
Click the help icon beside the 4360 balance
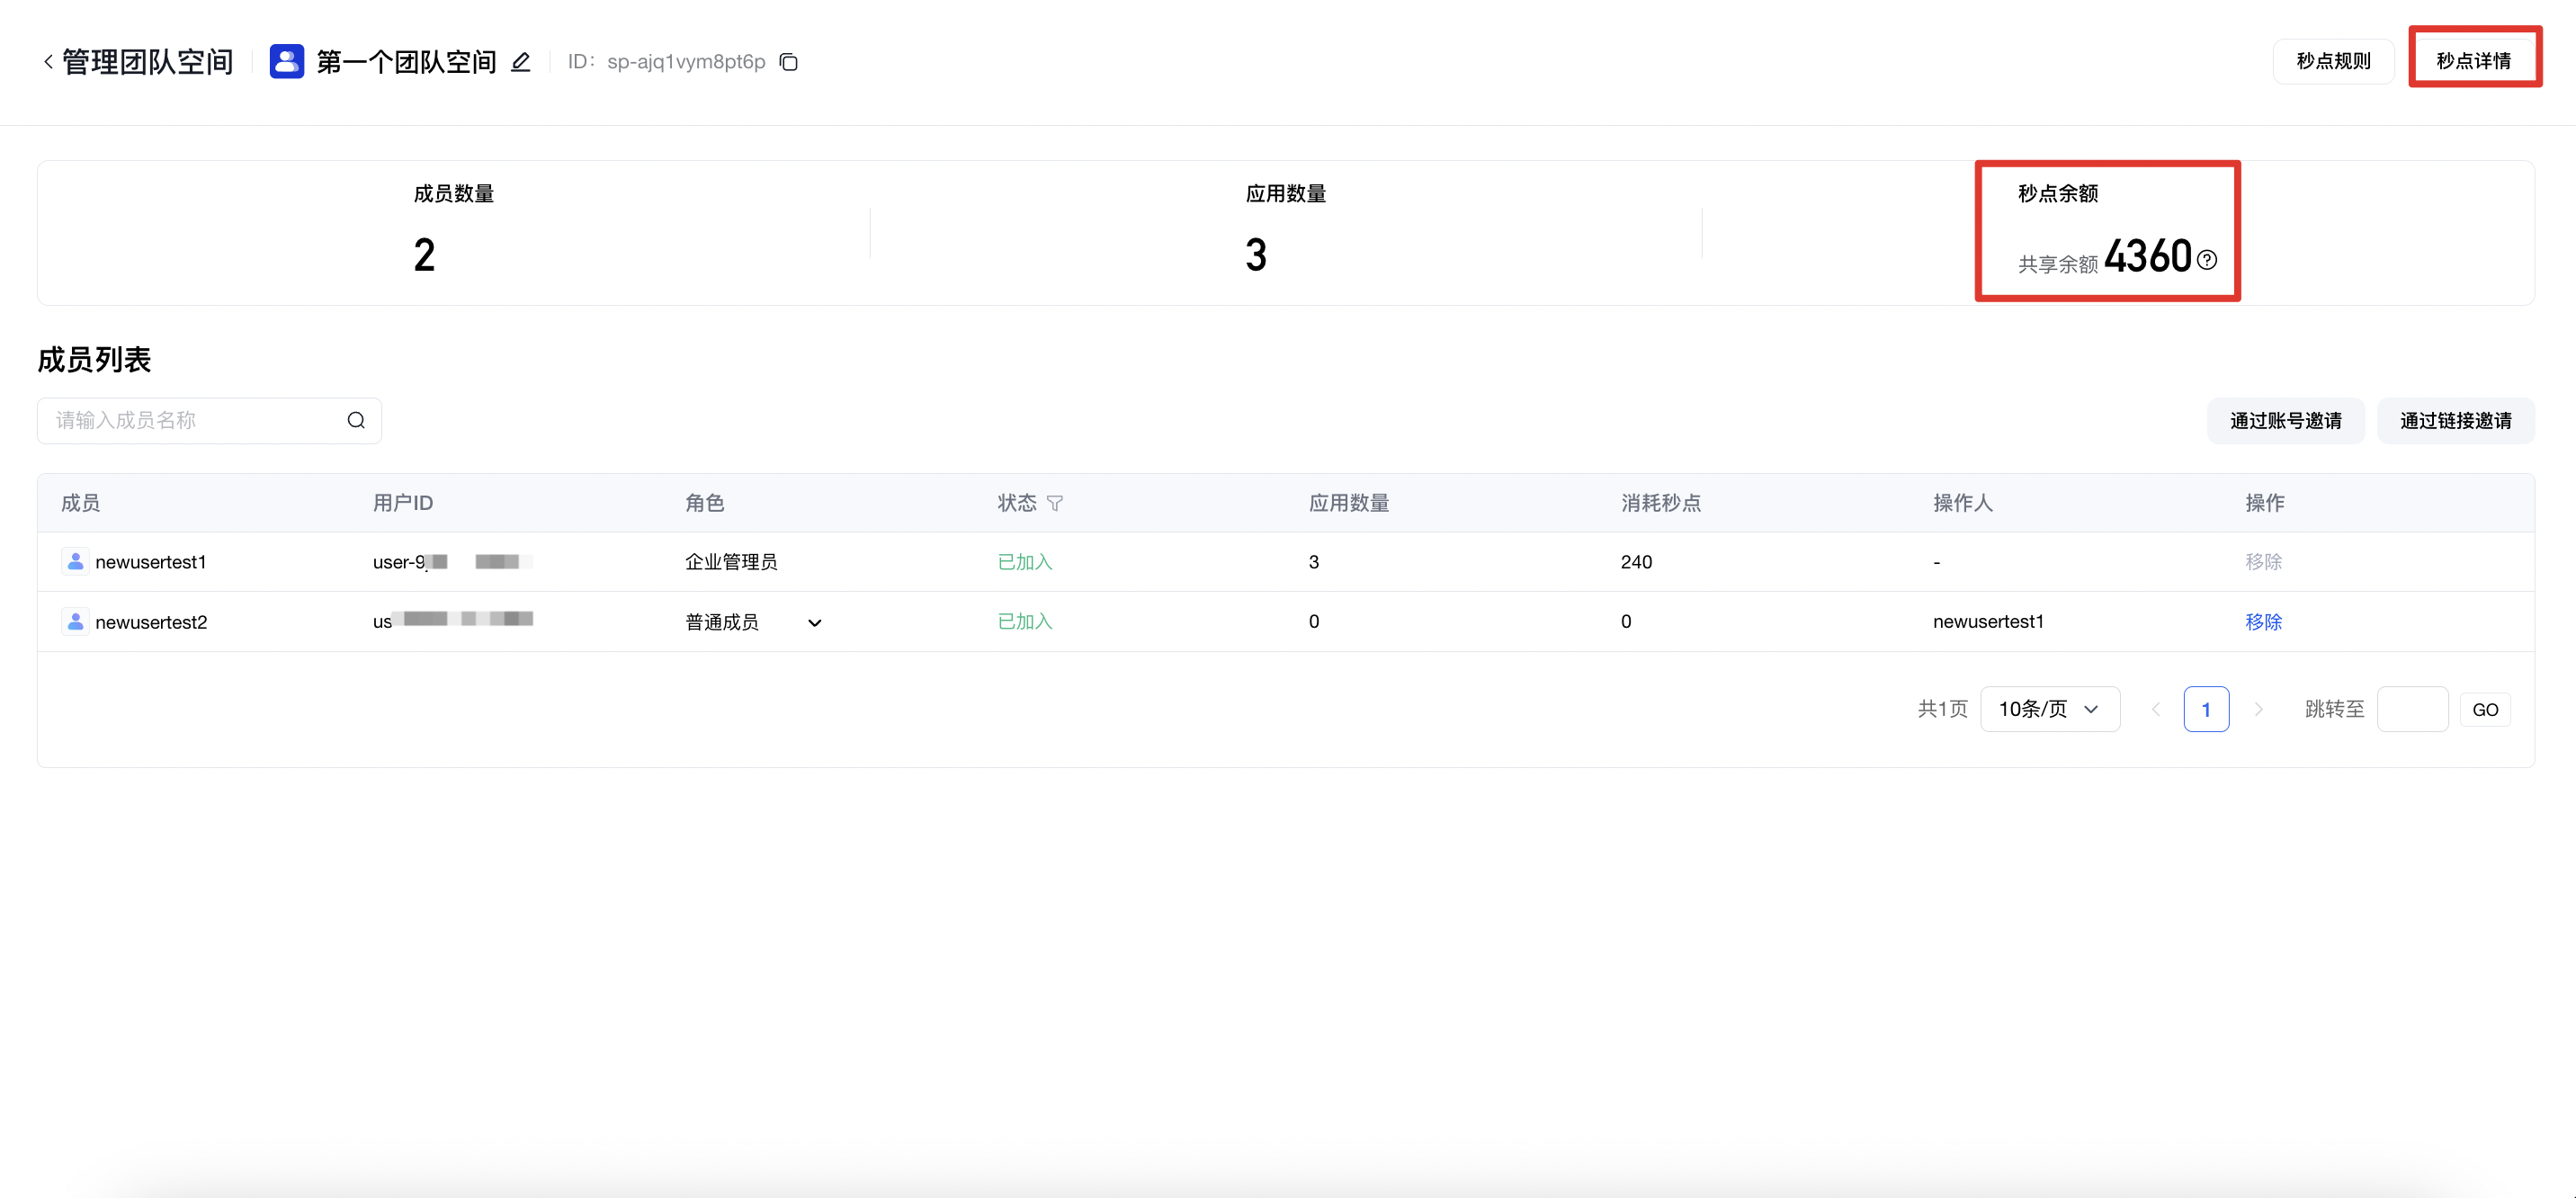(2207, 260)
